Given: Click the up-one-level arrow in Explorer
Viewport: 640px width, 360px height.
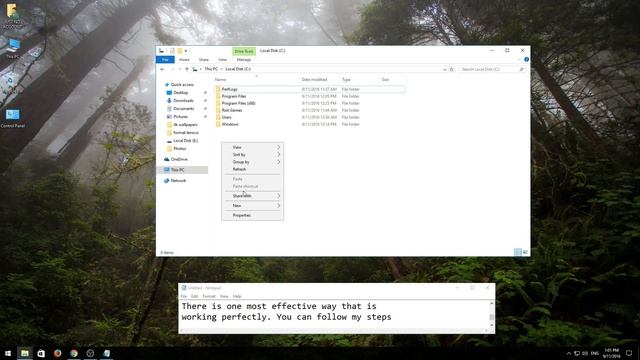Looking at the screenshot, I should pos(187,69).
